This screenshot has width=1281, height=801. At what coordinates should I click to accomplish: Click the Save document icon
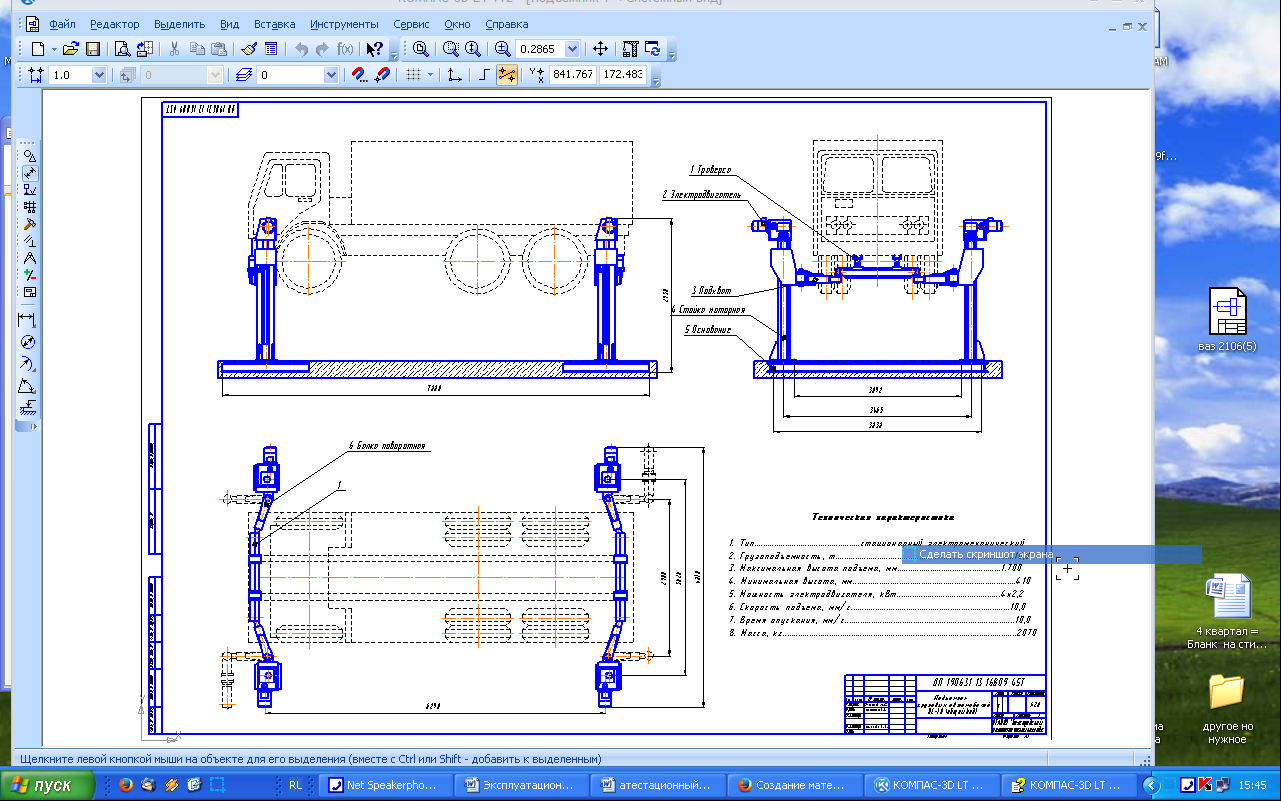click(92, 49)
